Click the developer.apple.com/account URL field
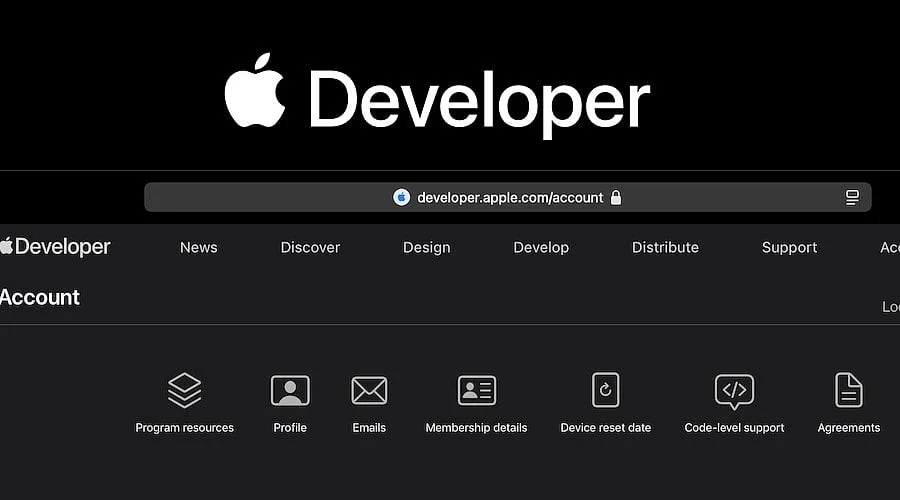Screen dimensions: 900x500 508,197
